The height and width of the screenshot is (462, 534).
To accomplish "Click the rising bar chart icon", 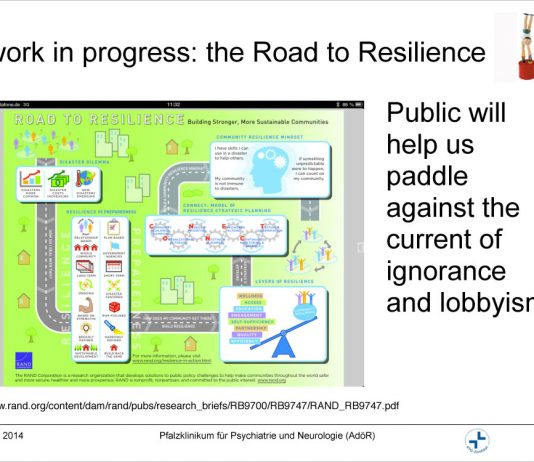I will [31, 178].
